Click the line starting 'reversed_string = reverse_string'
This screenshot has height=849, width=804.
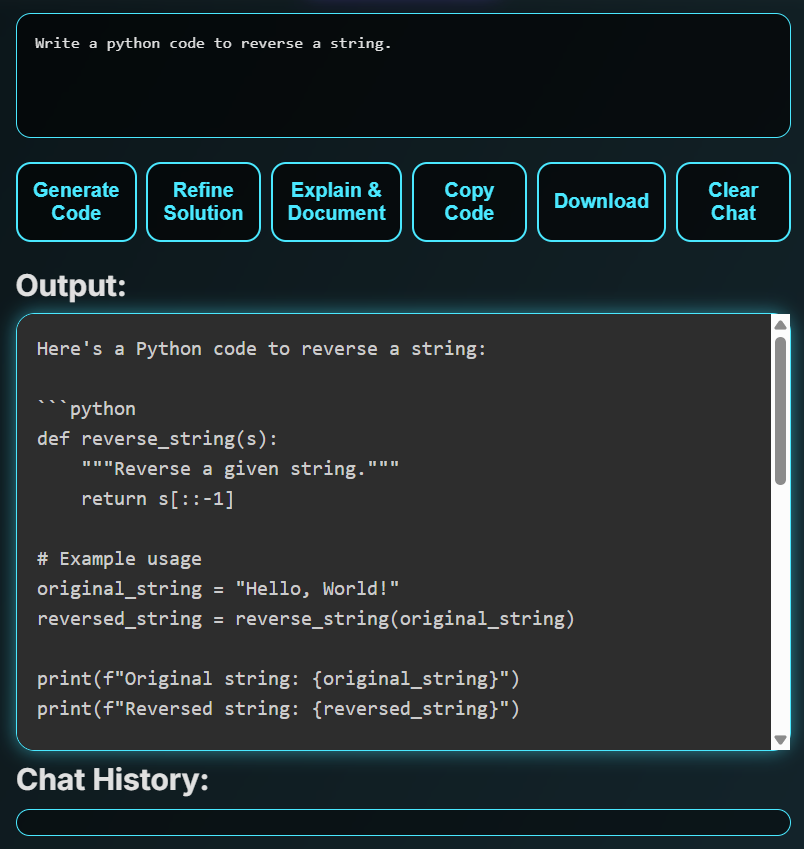pyautogui.click(x=305, y=618)
